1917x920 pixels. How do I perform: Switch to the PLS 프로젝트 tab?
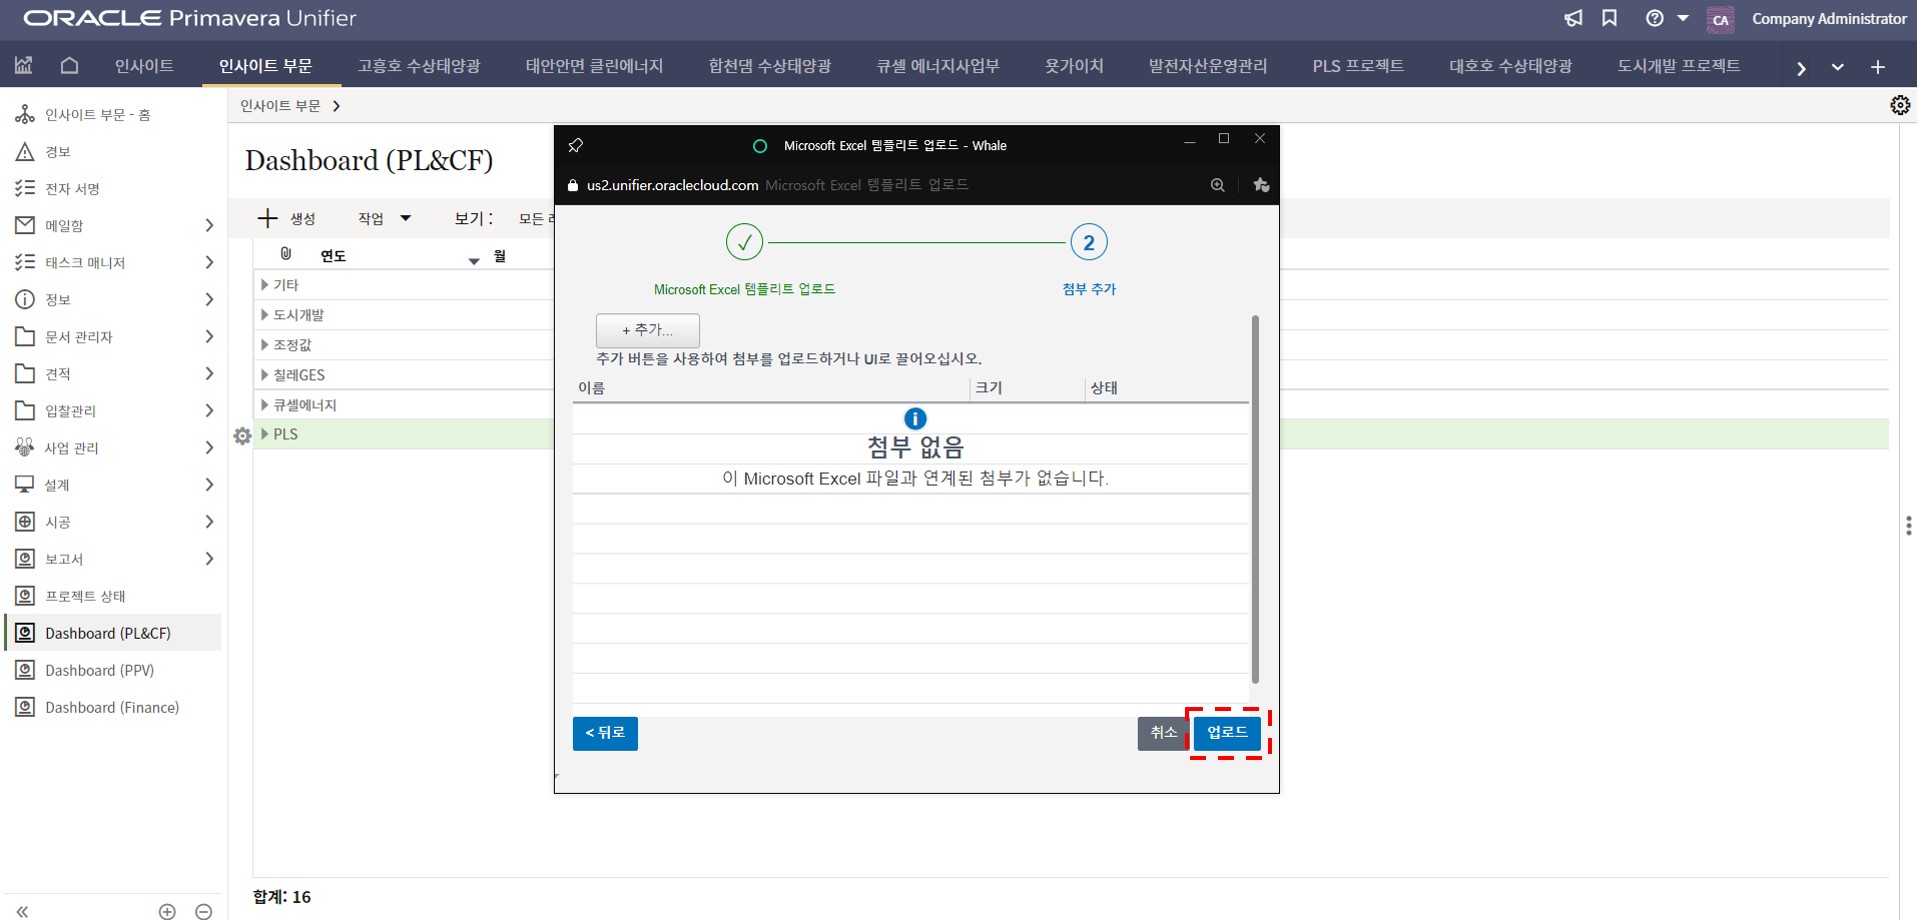click(x=1357, y=66)
